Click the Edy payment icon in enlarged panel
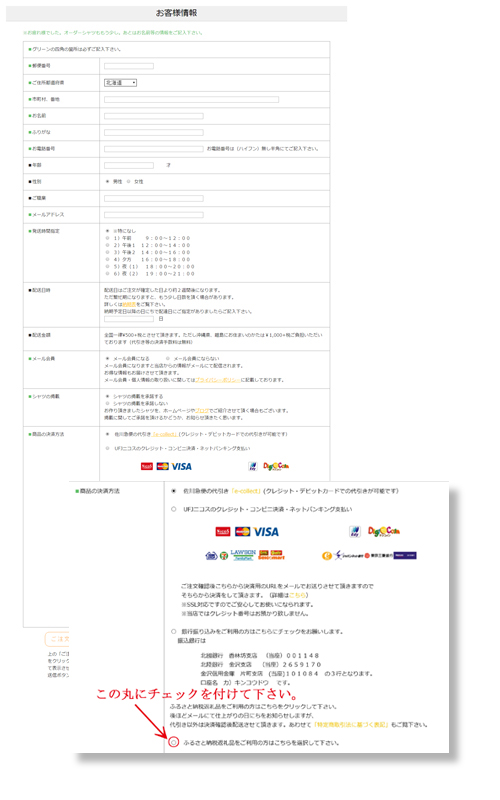This screenshot has height=800, width=500. pyautogui.click(x=355, y=532)
